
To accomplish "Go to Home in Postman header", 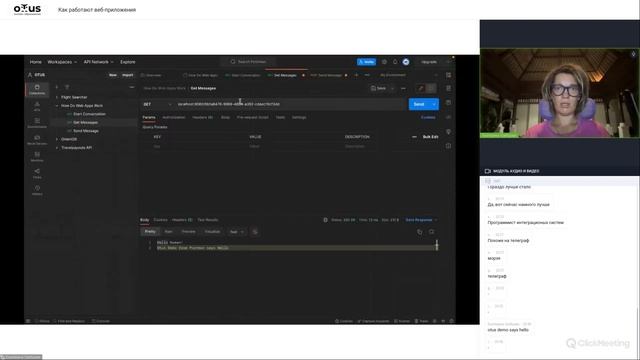I will click(x=36, y=62).
